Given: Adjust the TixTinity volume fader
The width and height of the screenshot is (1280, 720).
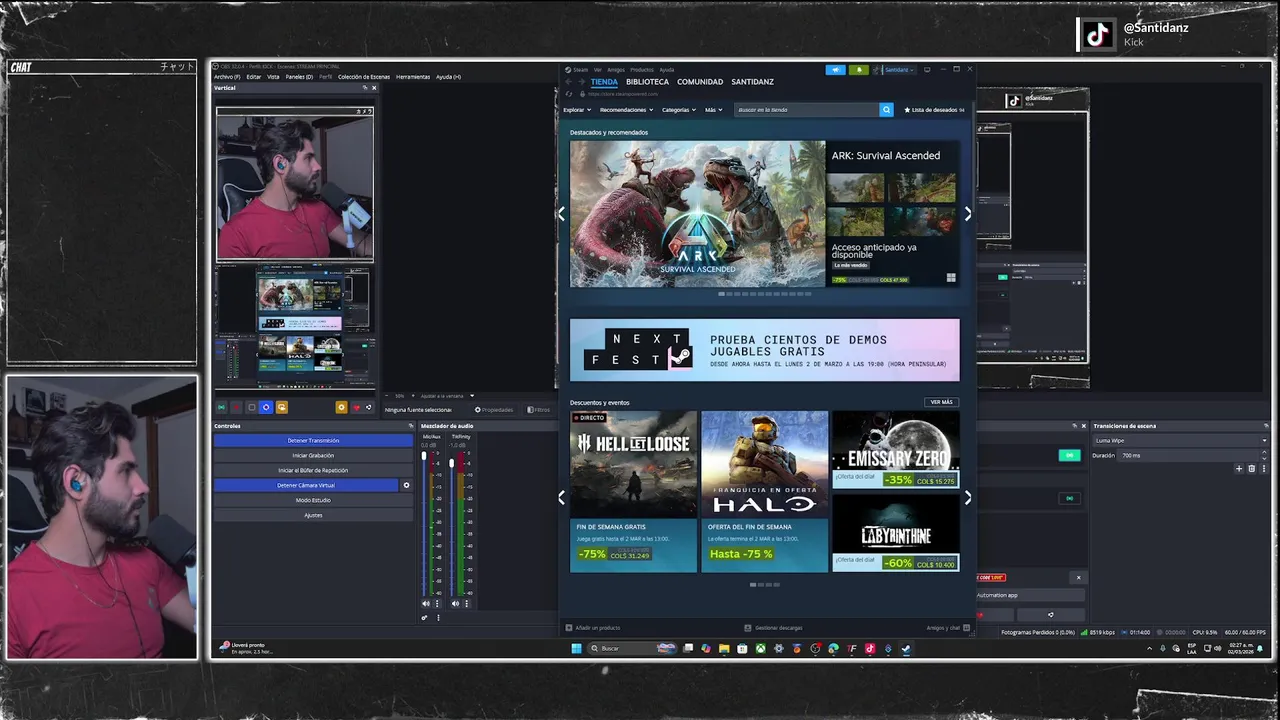Looking at the screenshot, I should (452, 462).
